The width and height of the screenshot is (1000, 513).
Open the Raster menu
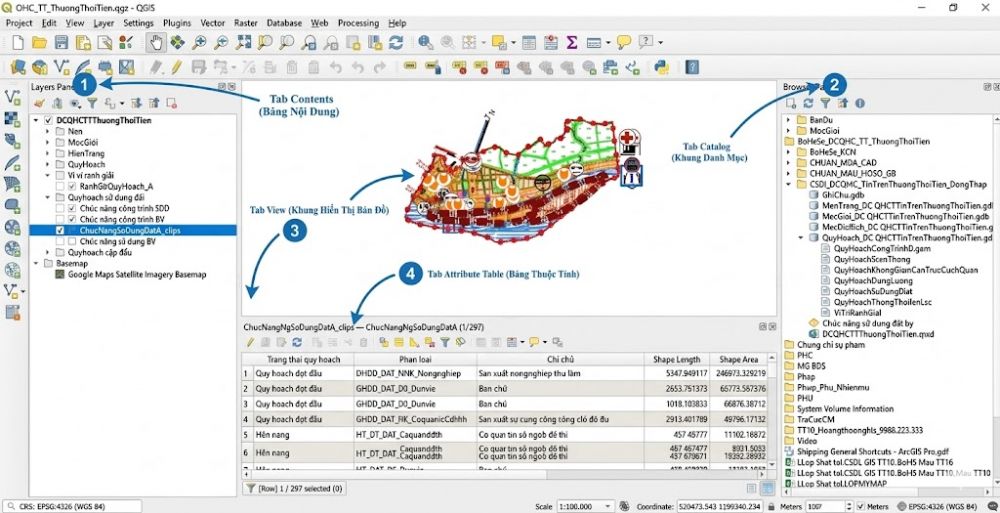tap(246, 23)
